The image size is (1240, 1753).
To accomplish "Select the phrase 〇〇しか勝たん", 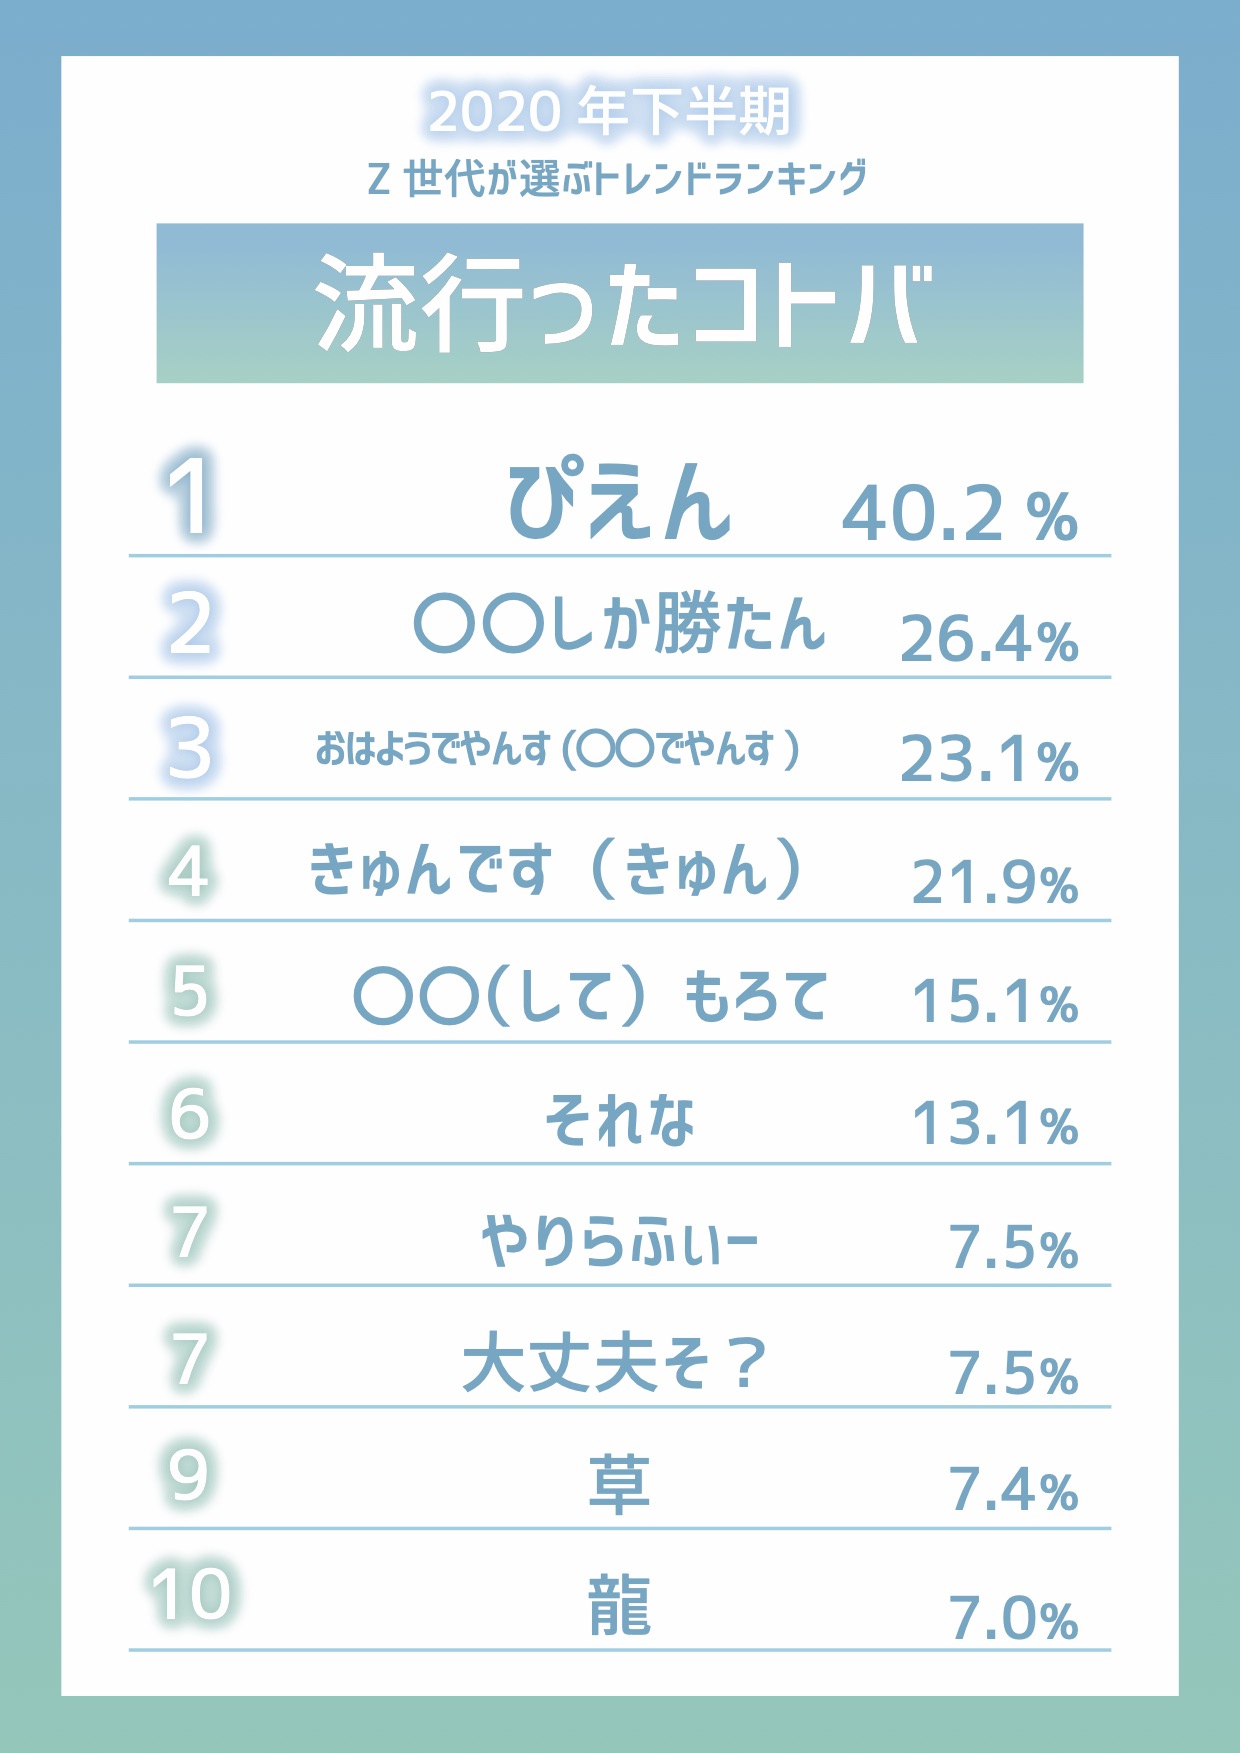I will click(x=620, y=624).
